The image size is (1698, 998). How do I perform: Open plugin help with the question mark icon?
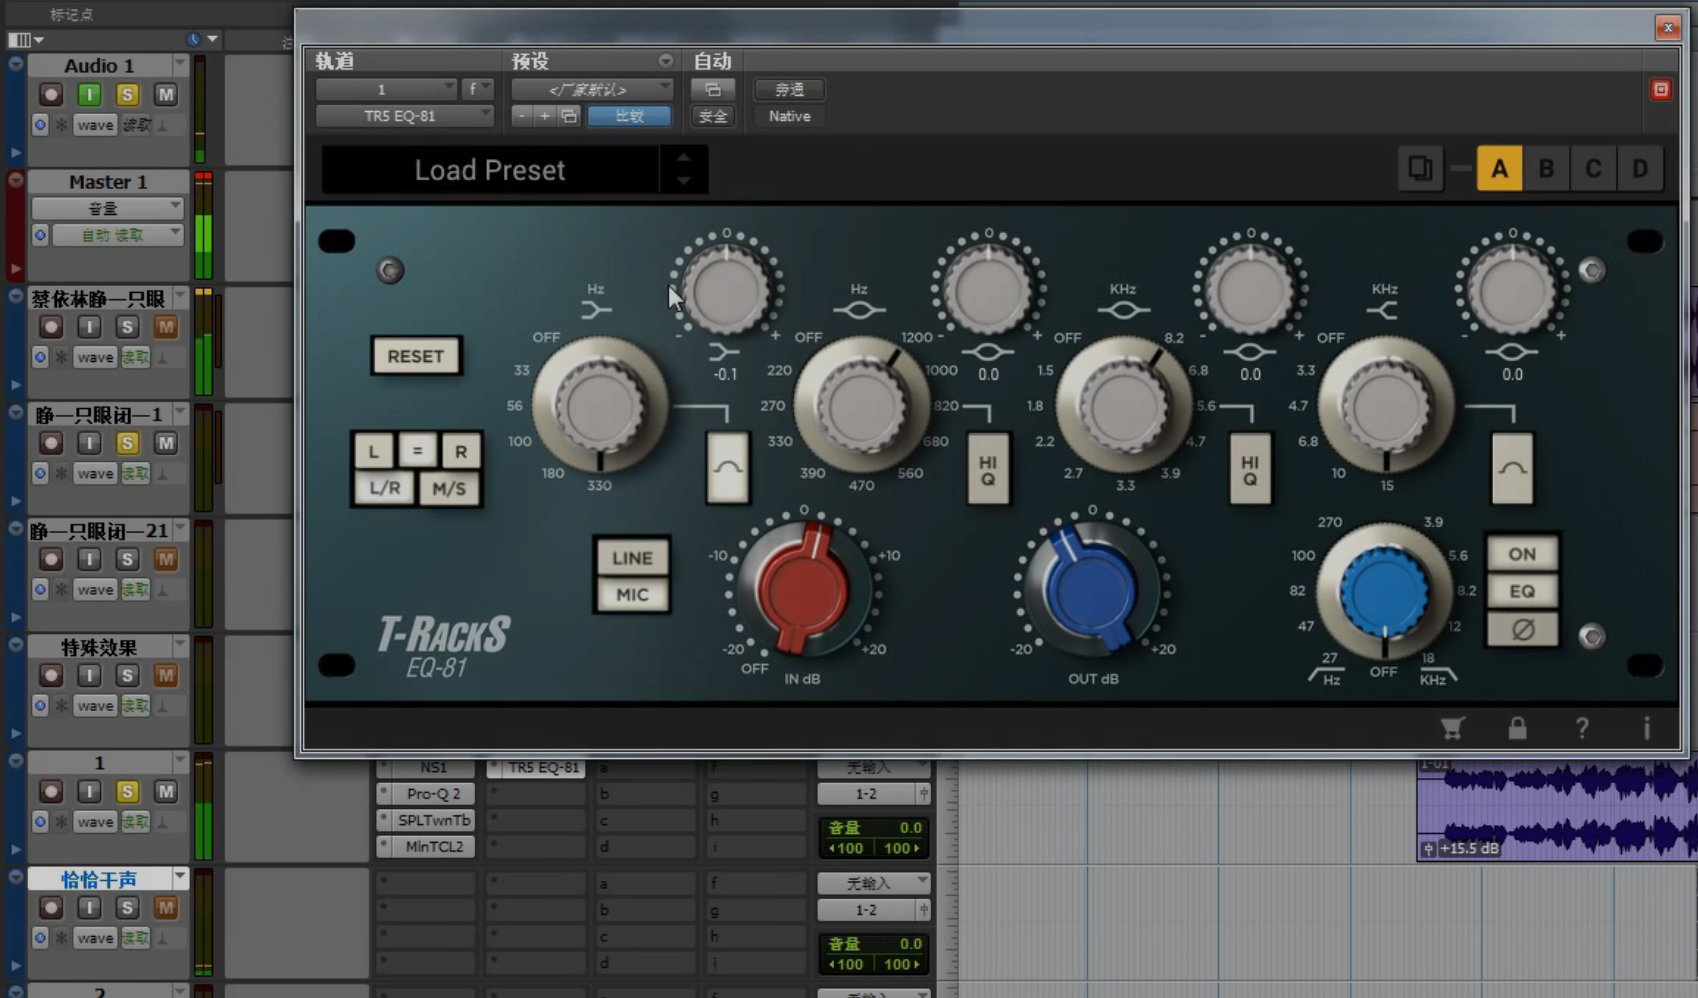click(x=1582, y=728)
